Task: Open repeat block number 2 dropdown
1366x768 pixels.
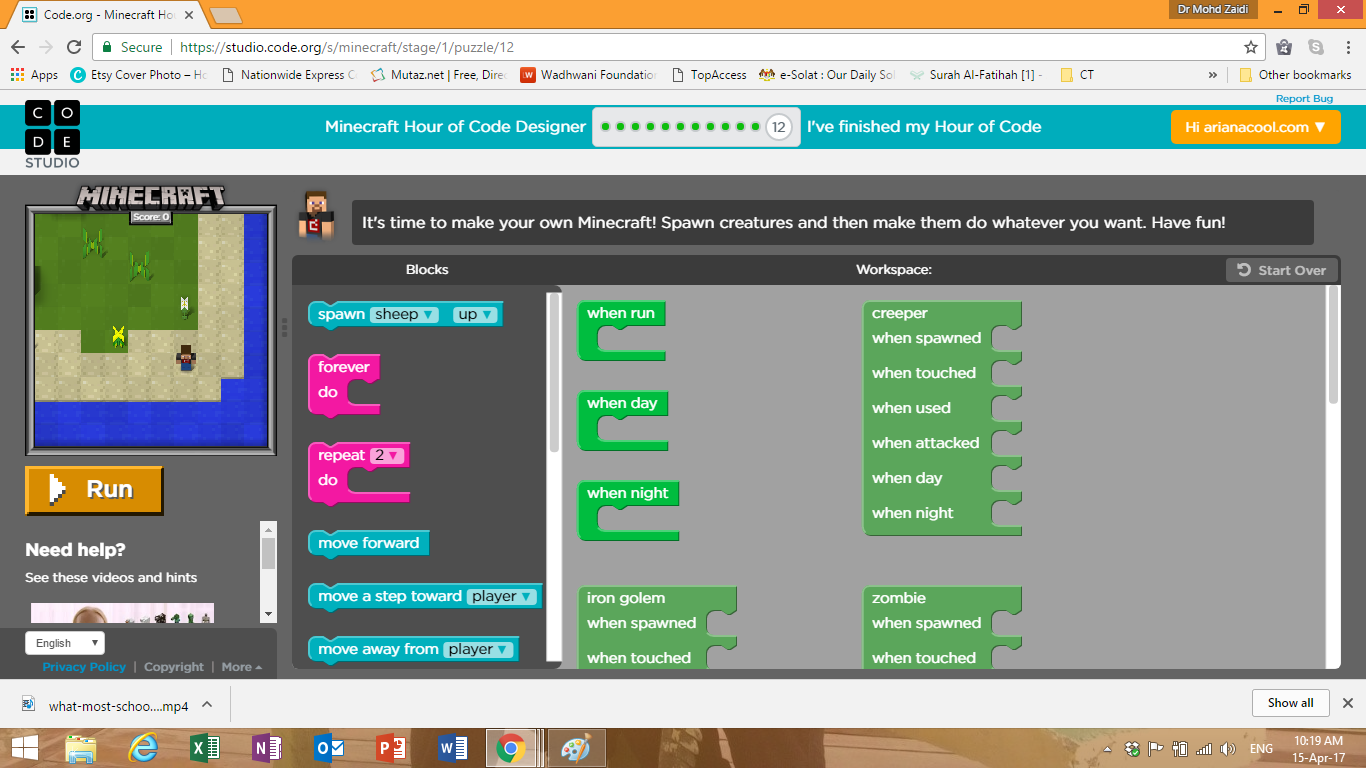Action: click(387, 455)
